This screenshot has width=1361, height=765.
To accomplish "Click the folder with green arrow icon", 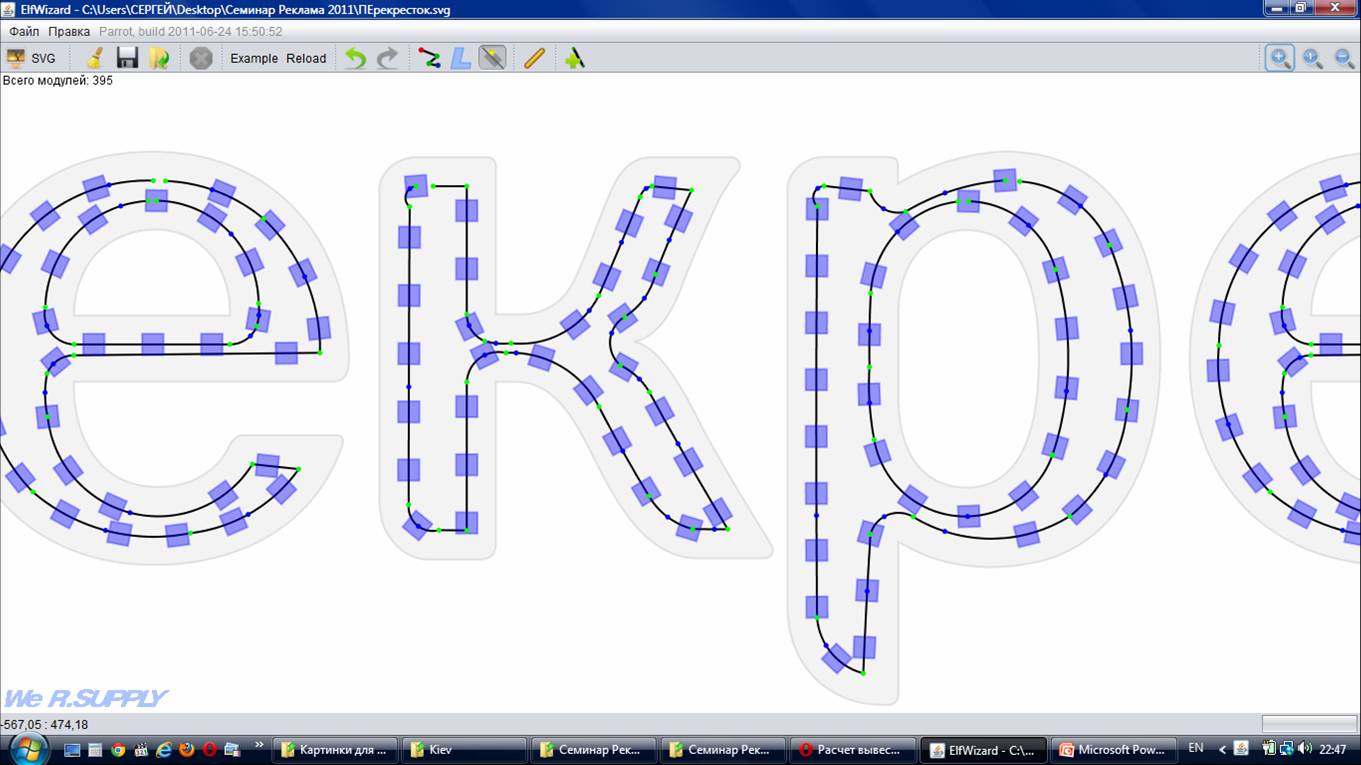I will pyautogui.click(x=159, y=58).
